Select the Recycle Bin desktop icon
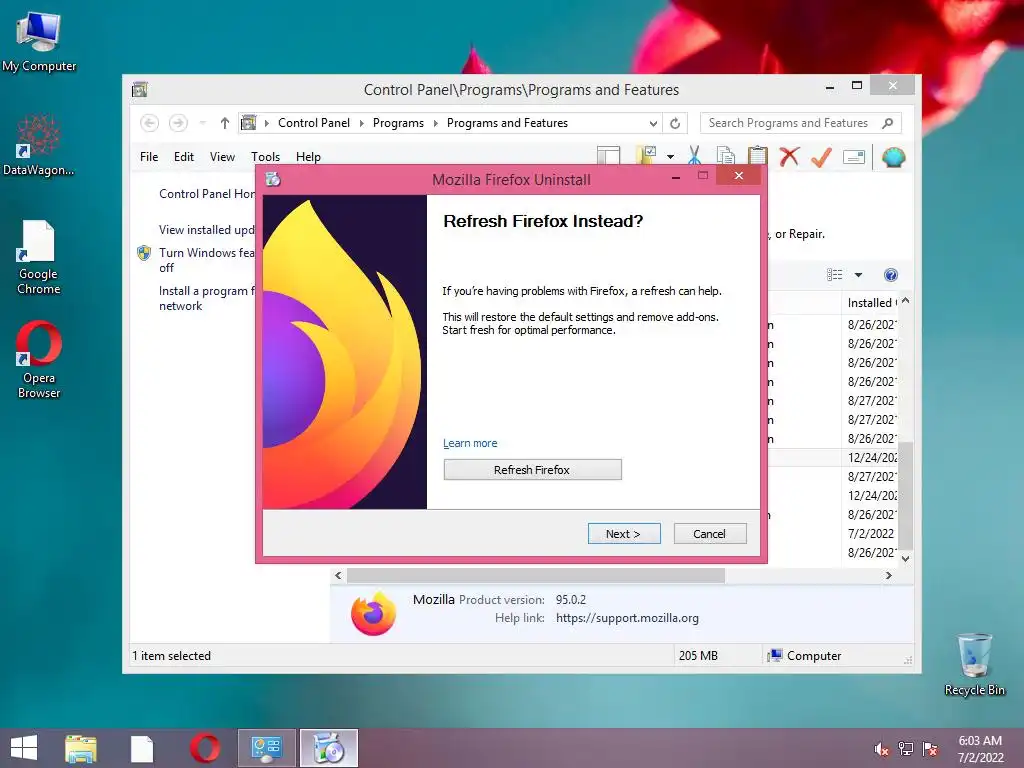Screen dimensions: 1024x768 975,664
